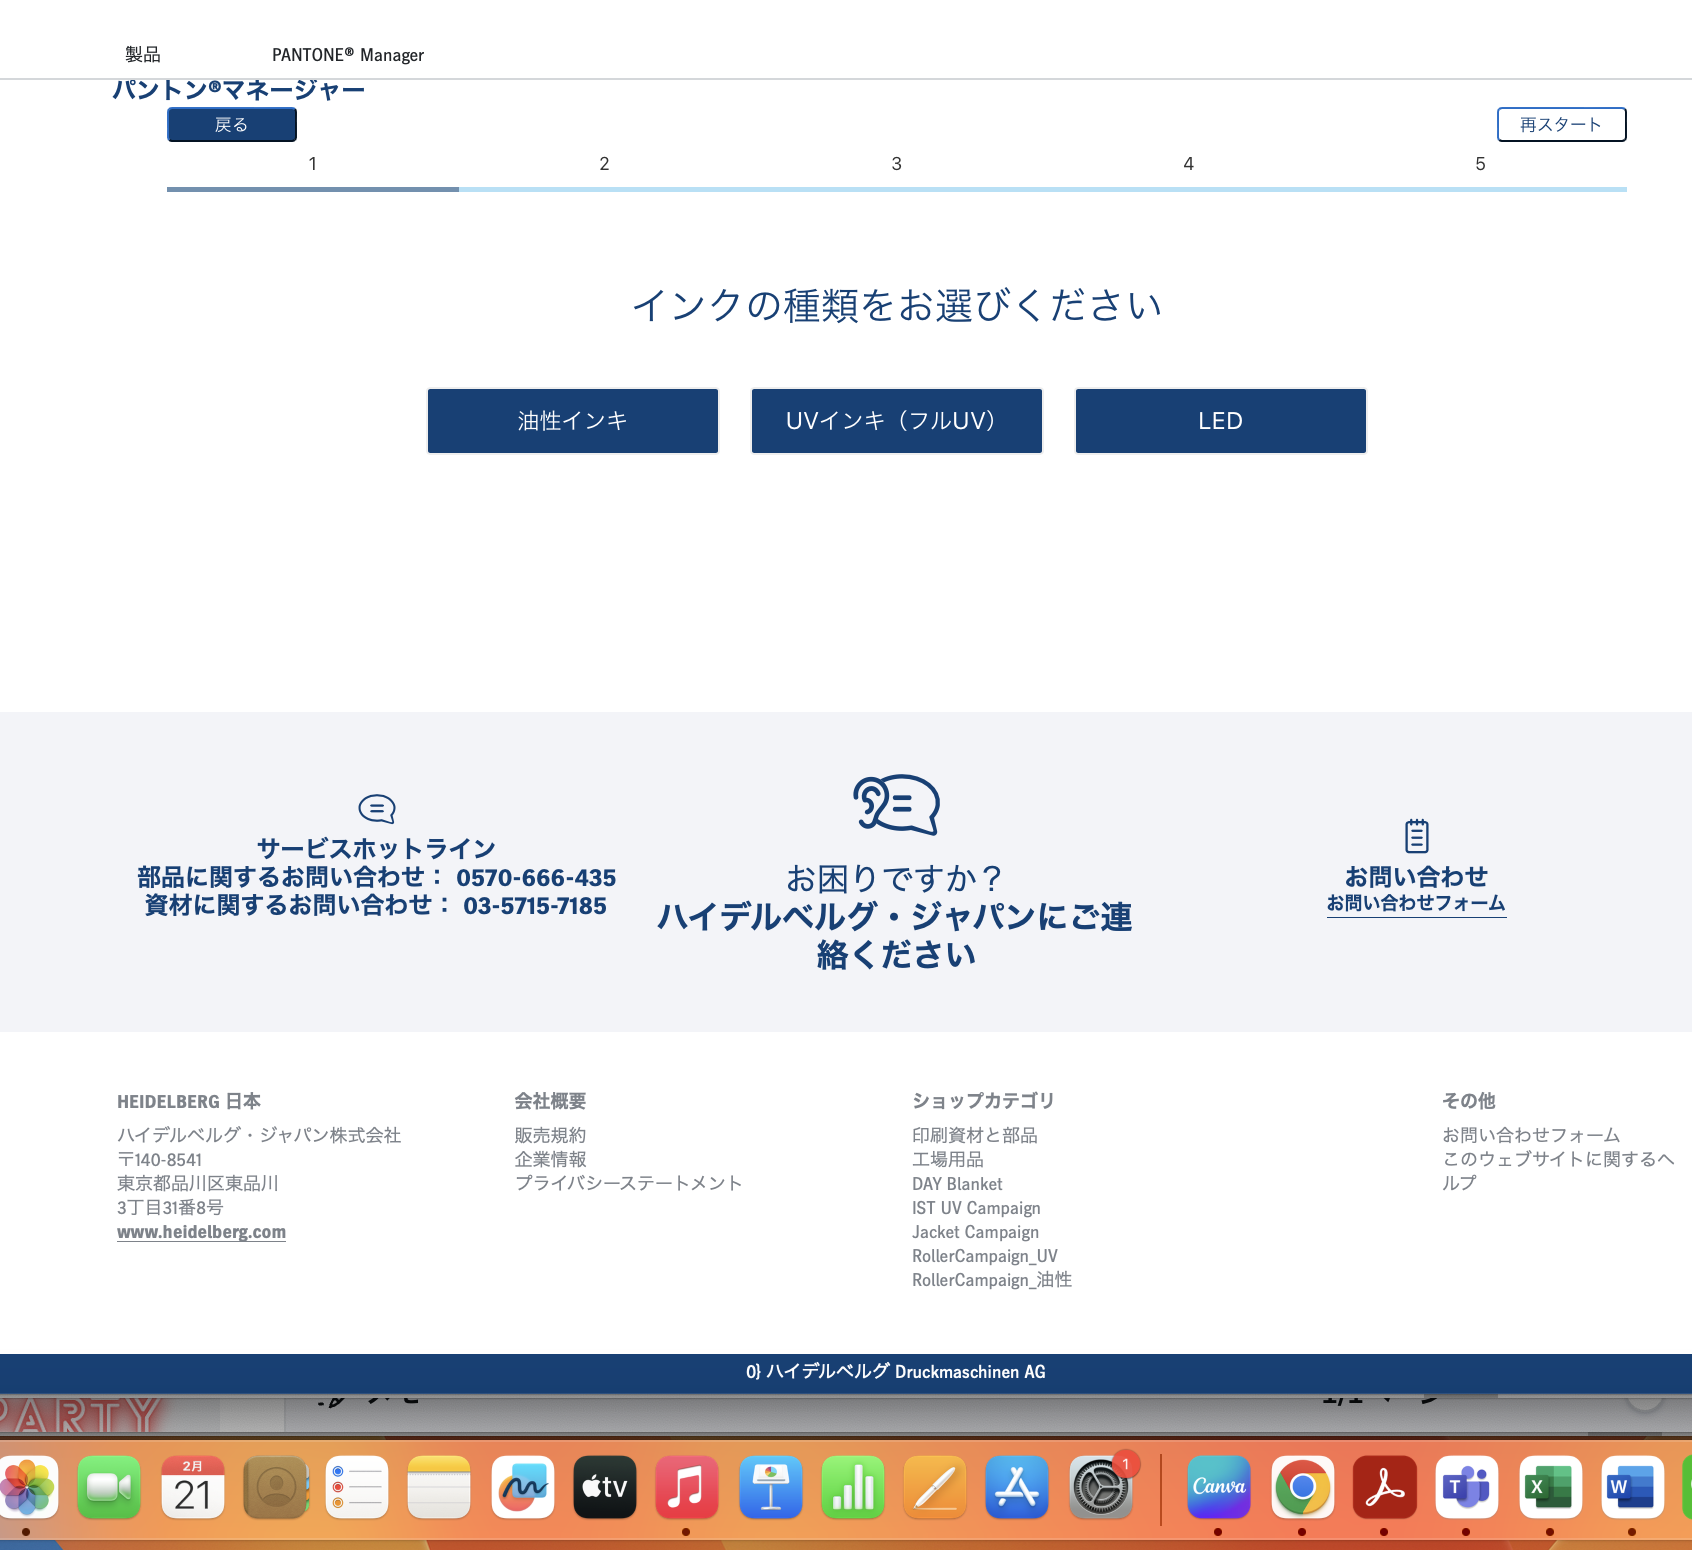The height and width of the screenshot is (1550, 1692).
Task: Open Microsoft Word in Dock
Action: [x=1633, y=1488]
